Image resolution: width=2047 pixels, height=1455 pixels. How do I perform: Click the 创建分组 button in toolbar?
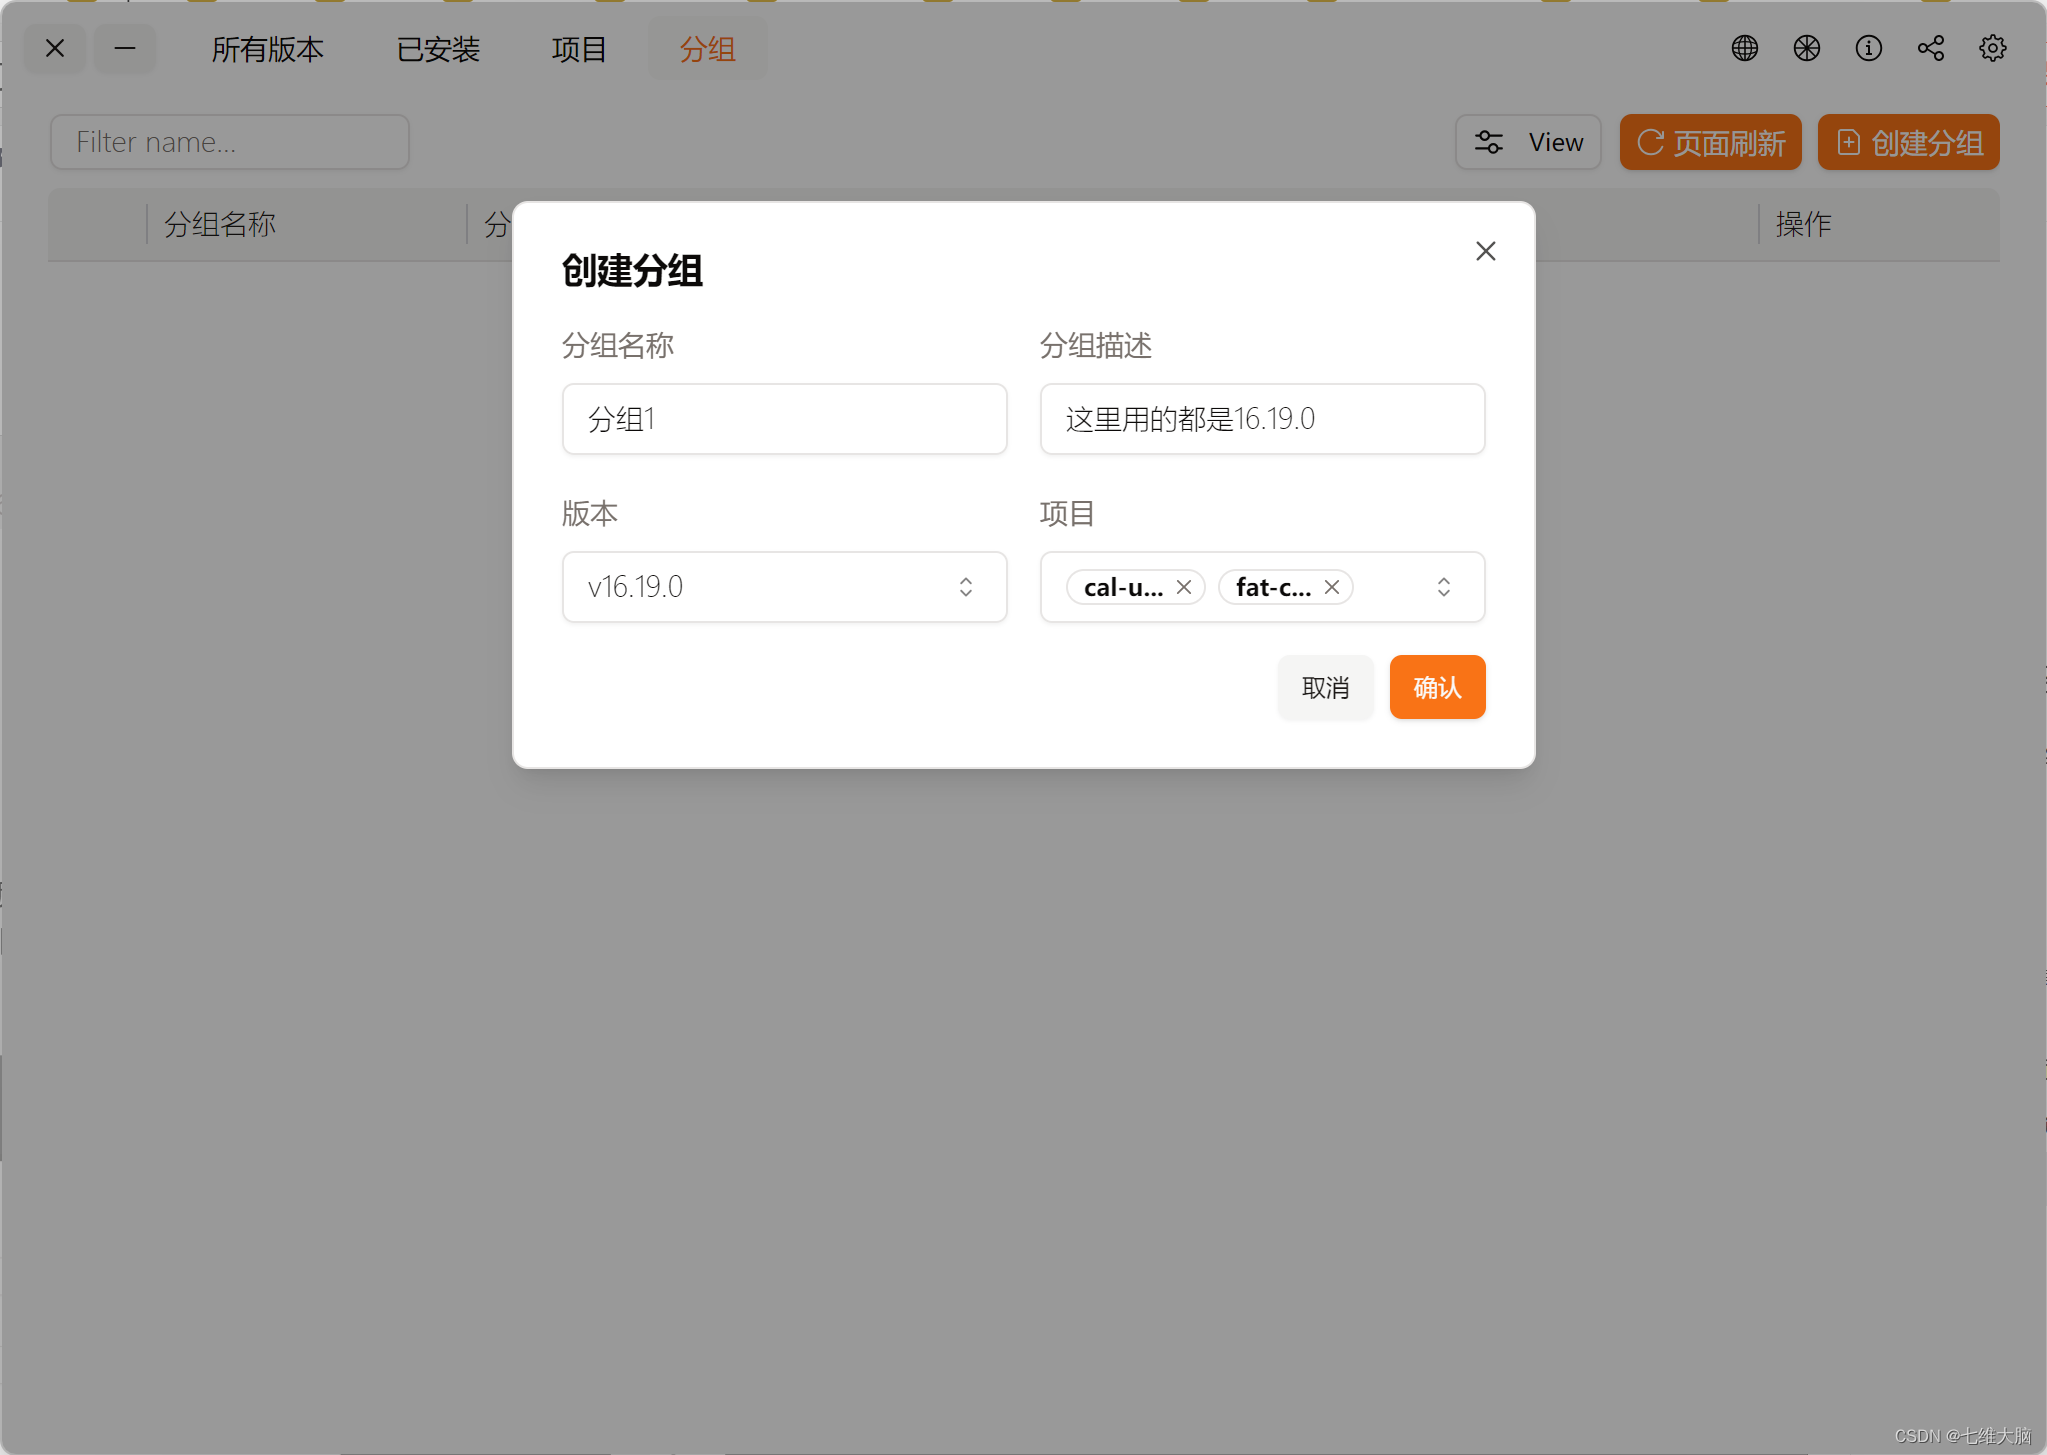tap(1908, 142)
